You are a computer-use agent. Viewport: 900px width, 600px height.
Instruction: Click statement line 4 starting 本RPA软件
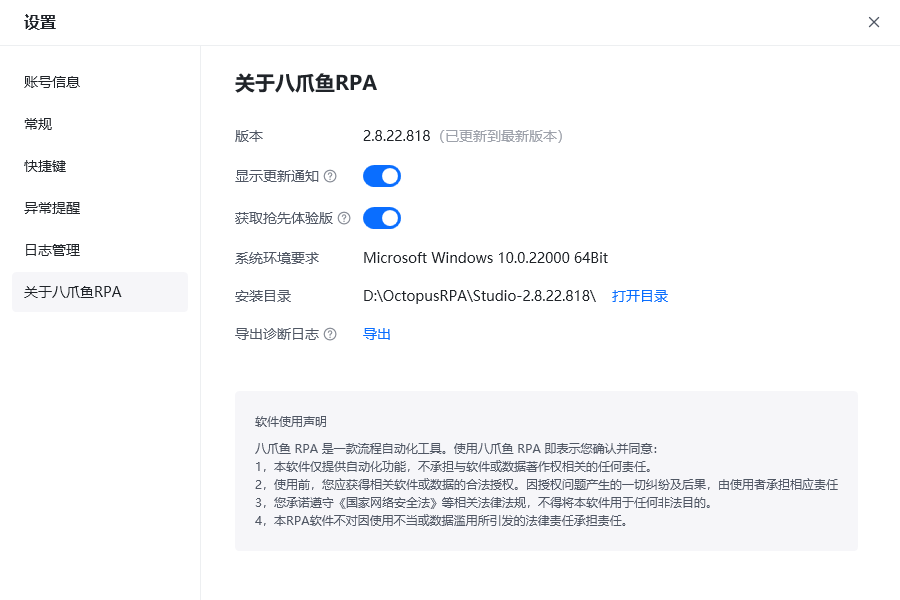click(x=442, y=521)
